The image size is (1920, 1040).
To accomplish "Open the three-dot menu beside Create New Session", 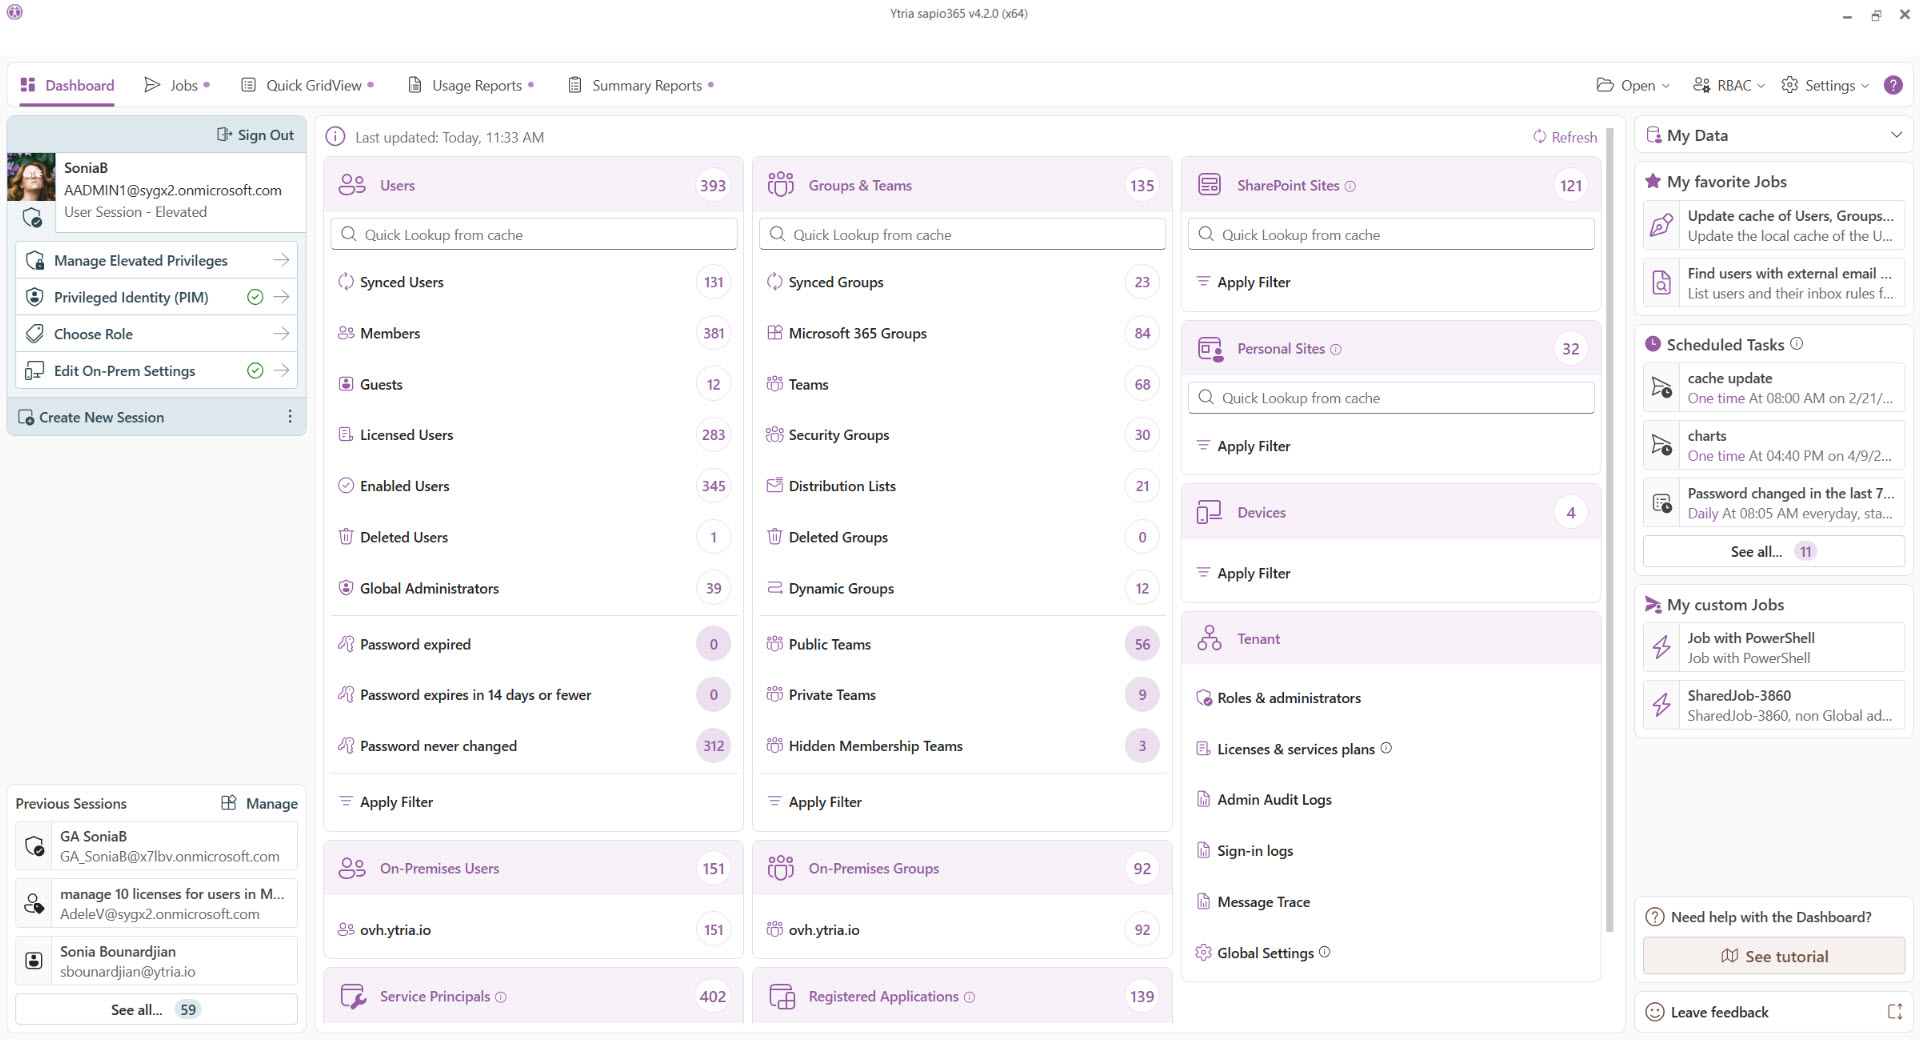I will (x=290, y=417).
